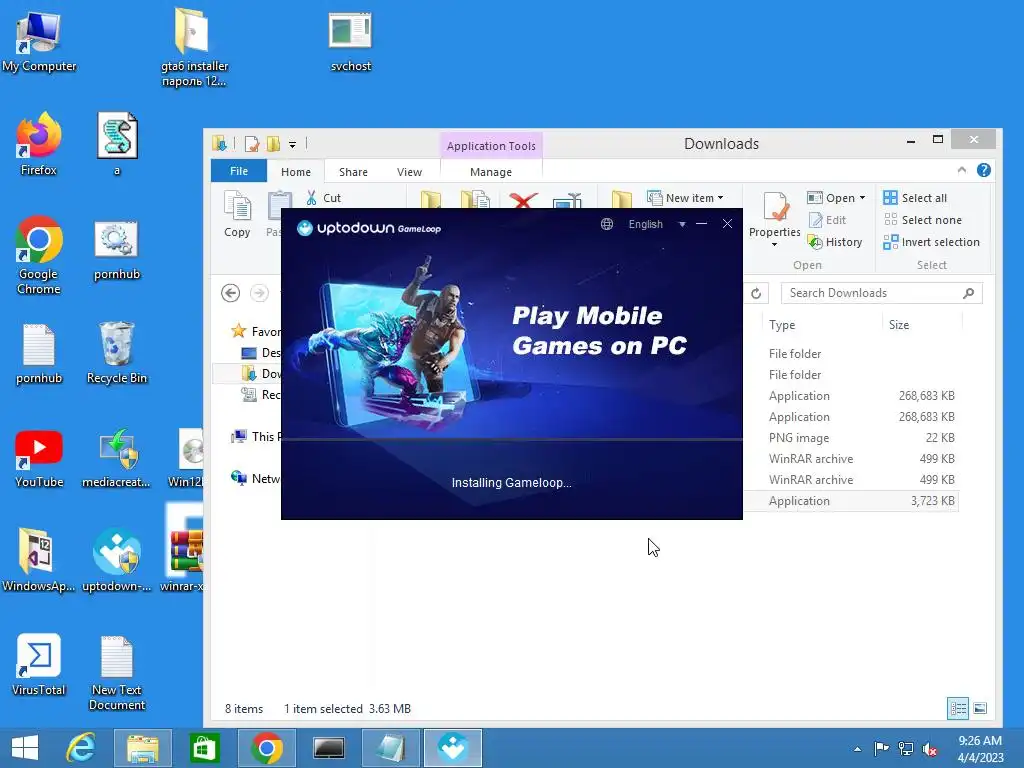
Task: Click the Uptodown installer taskbar button
Action: 453,748
